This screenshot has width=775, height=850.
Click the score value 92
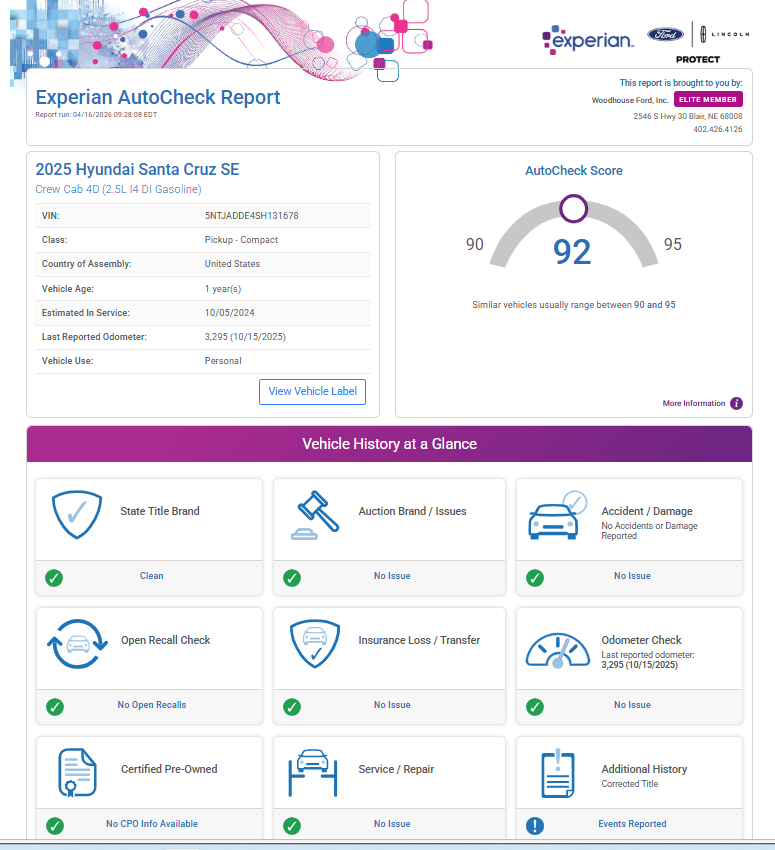click(x=572, y=252)
